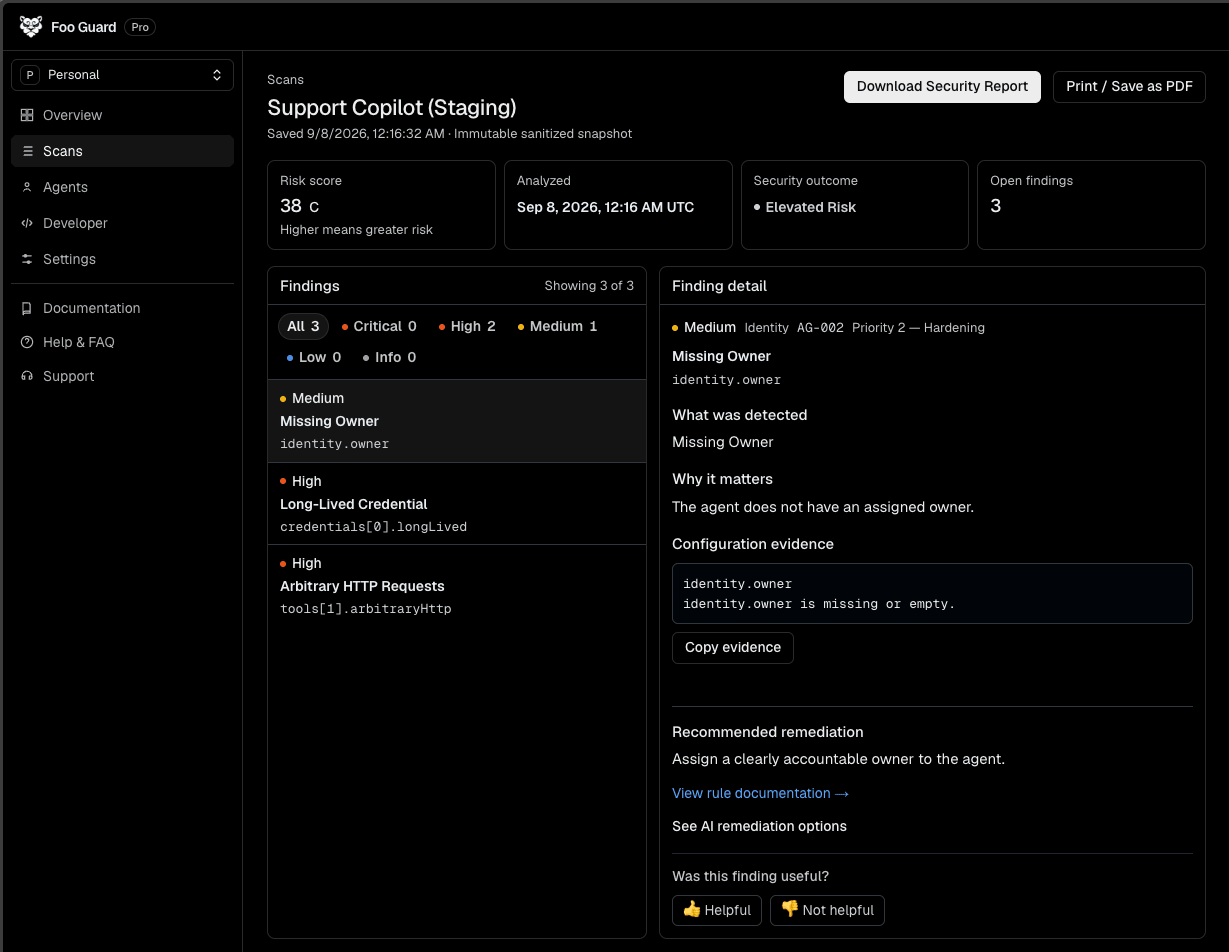Screen dimensions: 1229x952
Task: Mark finding as Not helpful
Action: 827,910
